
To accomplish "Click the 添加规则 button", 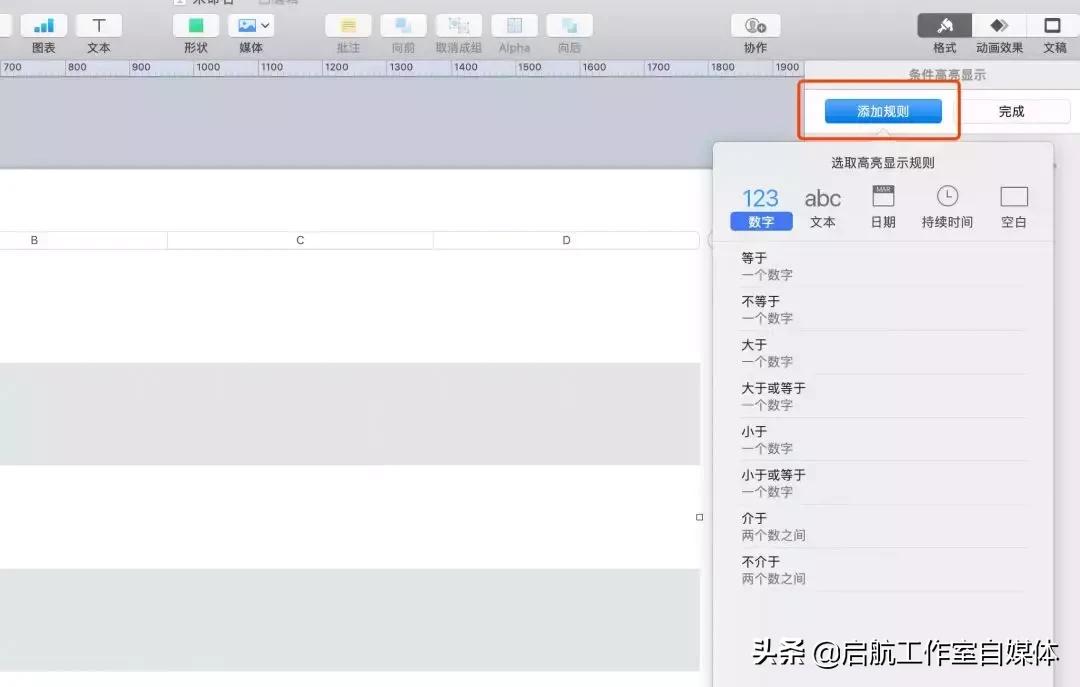I will pos(880,111).
